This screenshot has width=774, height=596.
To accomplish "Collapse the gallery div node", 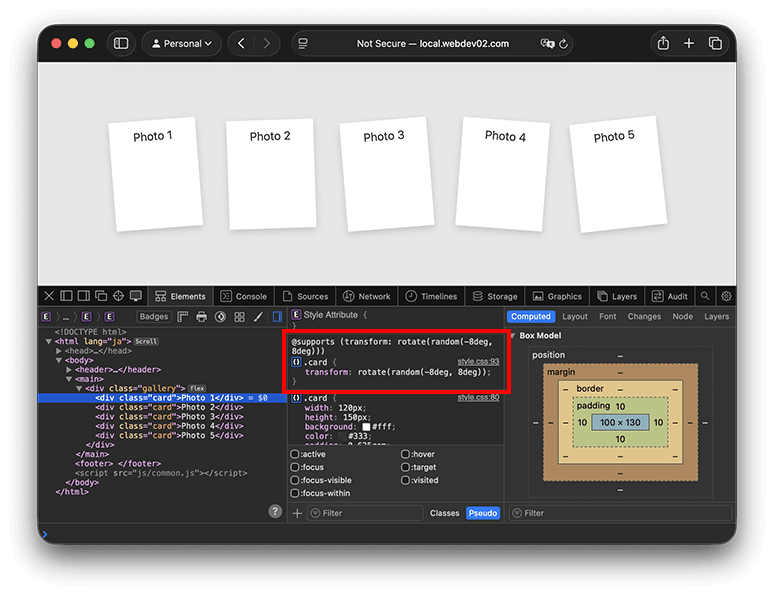I will click(x=79, y=388).
